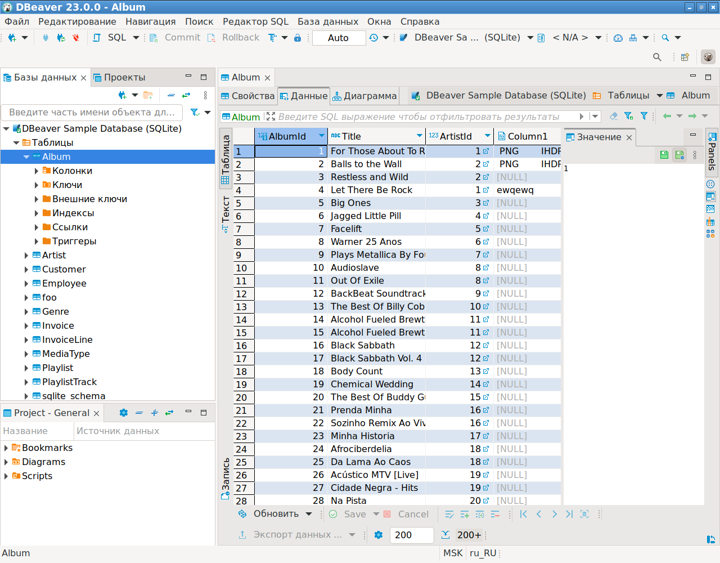Expand the Bookmarks folder in Project panel
720x563 pixels.
pos(6,448)
